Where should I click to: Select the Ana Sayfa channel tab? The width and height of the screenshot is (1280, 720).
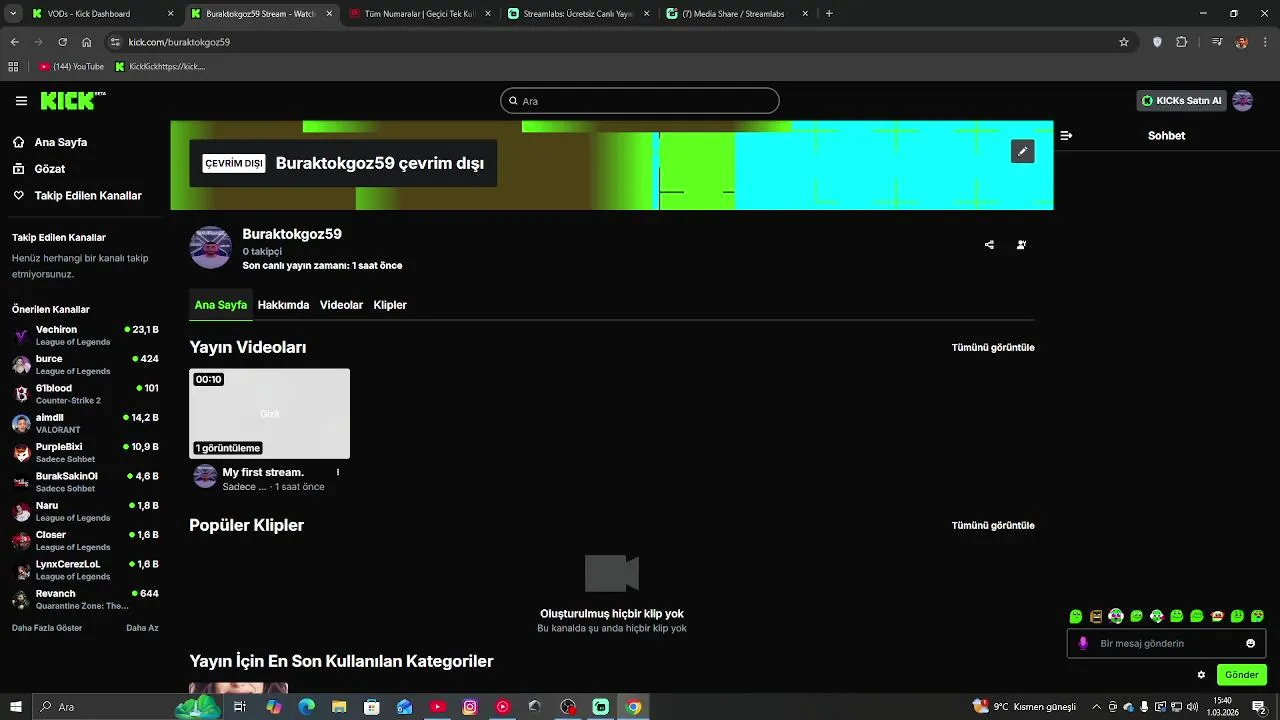tap(221, 305)
